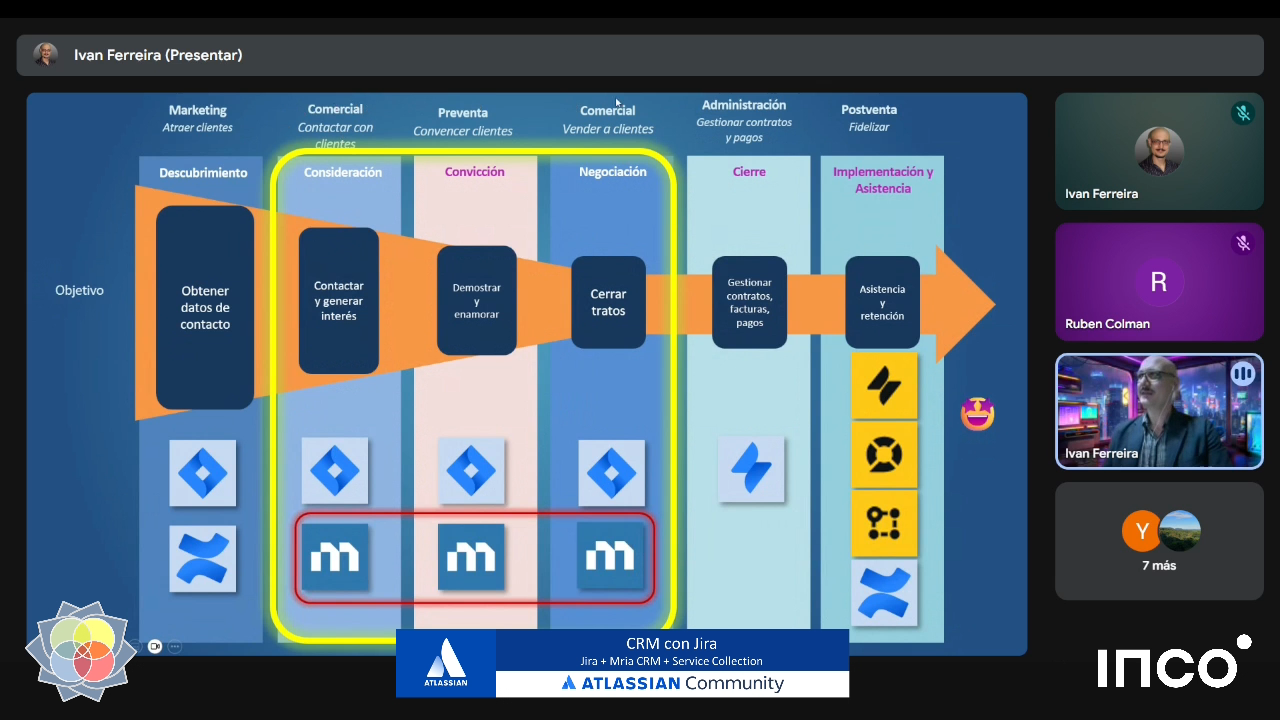Select the Mria CRM icon under Consideración
1280x720 pixels.
334,557
